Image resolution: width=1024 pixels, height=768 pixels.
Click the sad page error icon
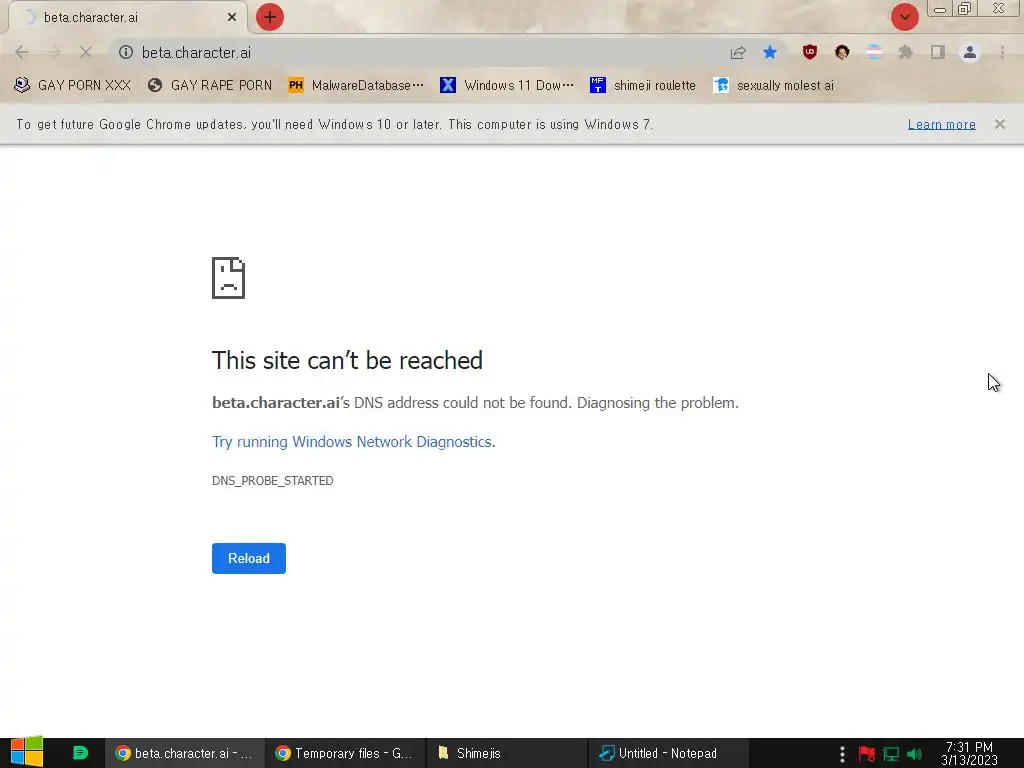[229, 278]
